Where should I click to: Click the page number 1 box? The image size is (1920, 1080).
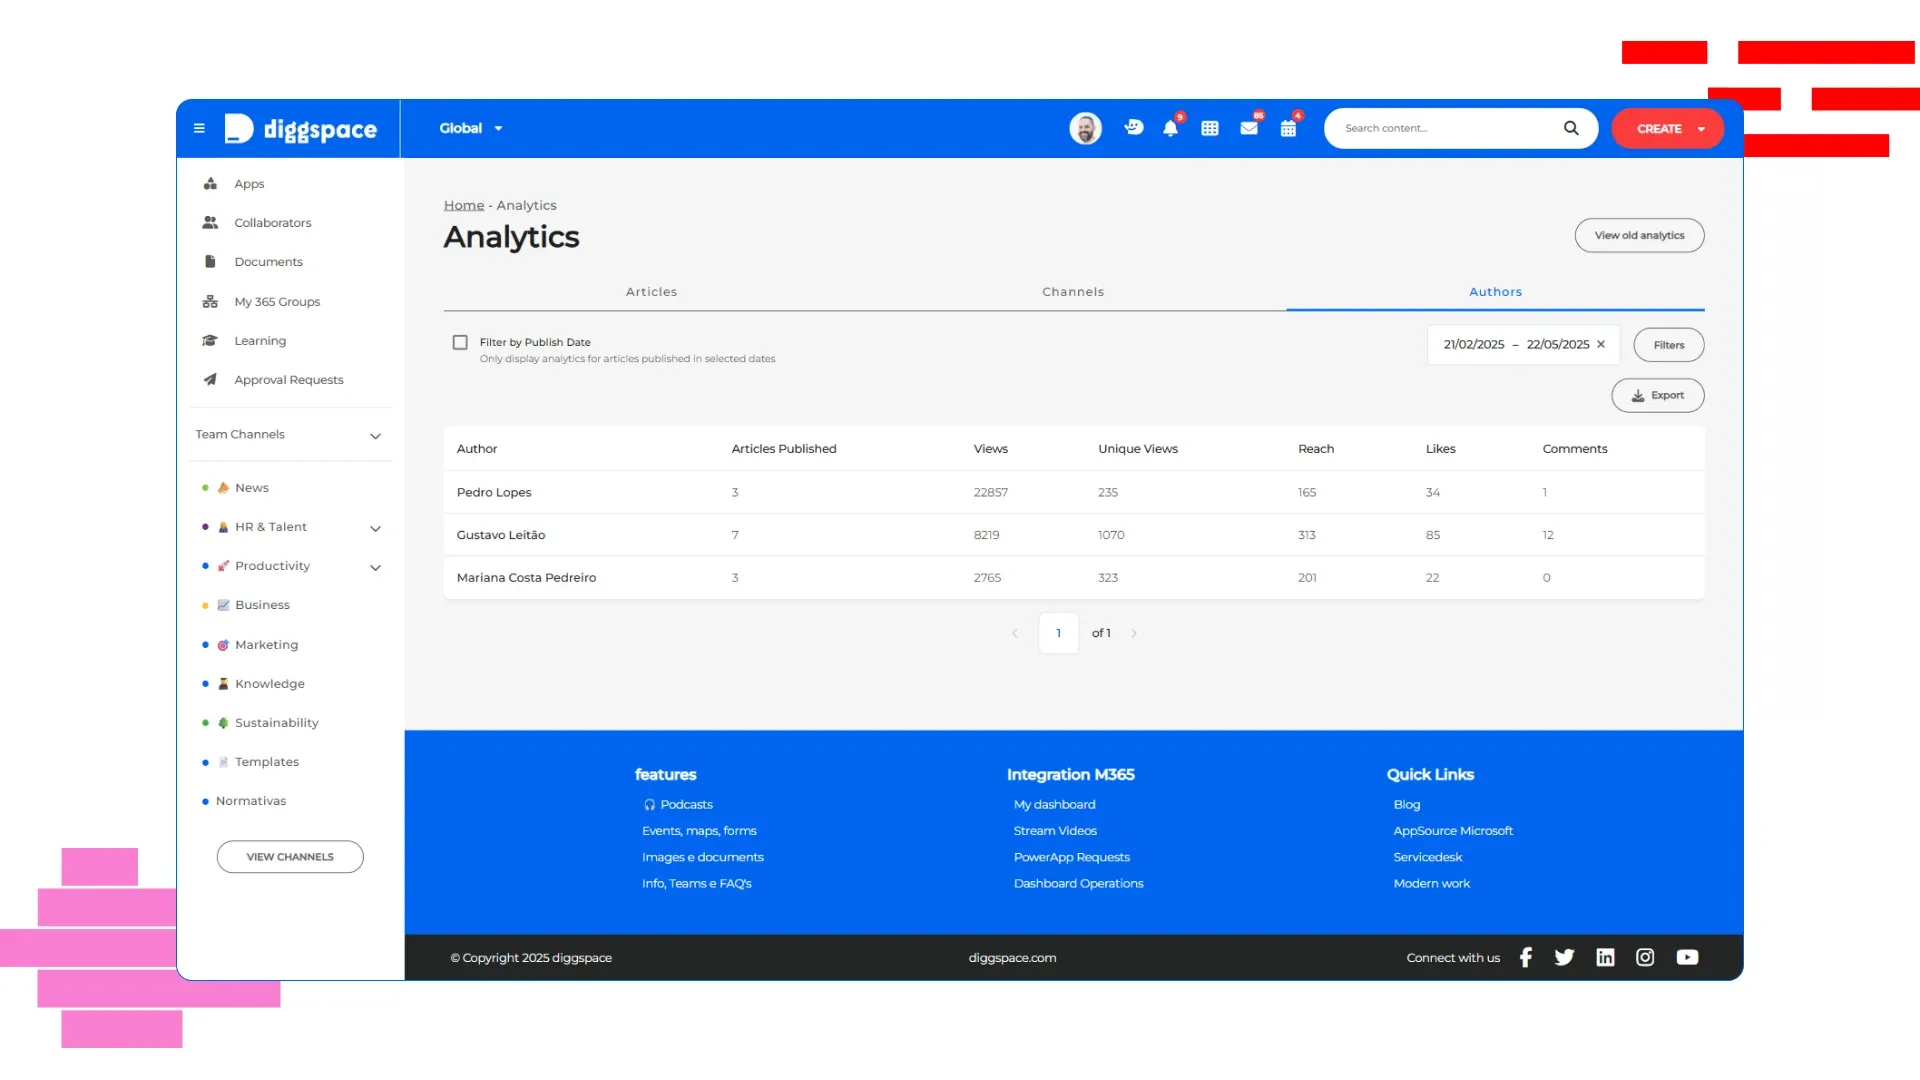1058,633
